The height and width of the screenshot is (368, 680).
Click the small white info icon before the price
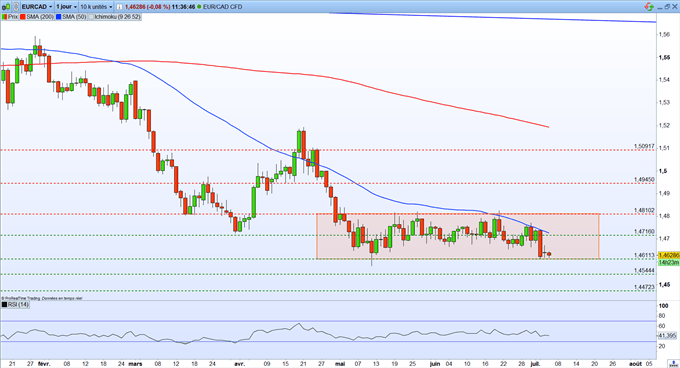click(x=119, y=7)
